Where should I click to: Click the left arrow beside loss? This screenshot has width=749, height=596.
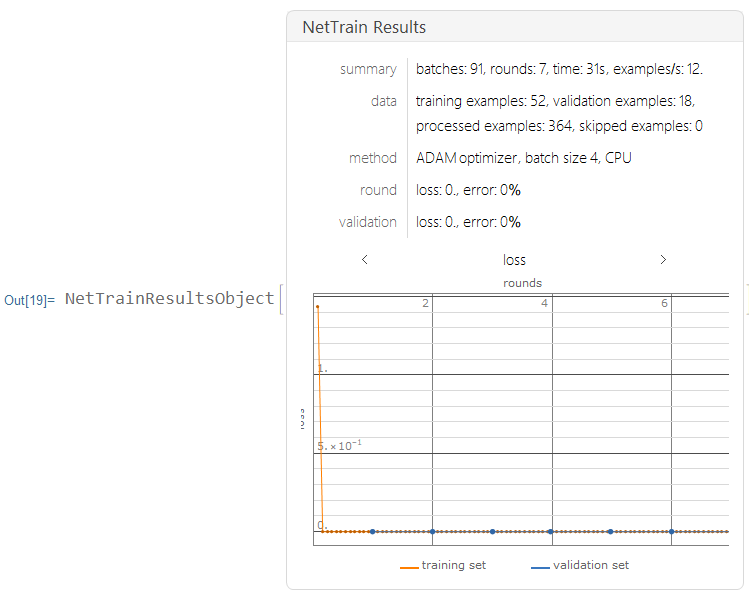pyautogui.click(x=364, y=259)
